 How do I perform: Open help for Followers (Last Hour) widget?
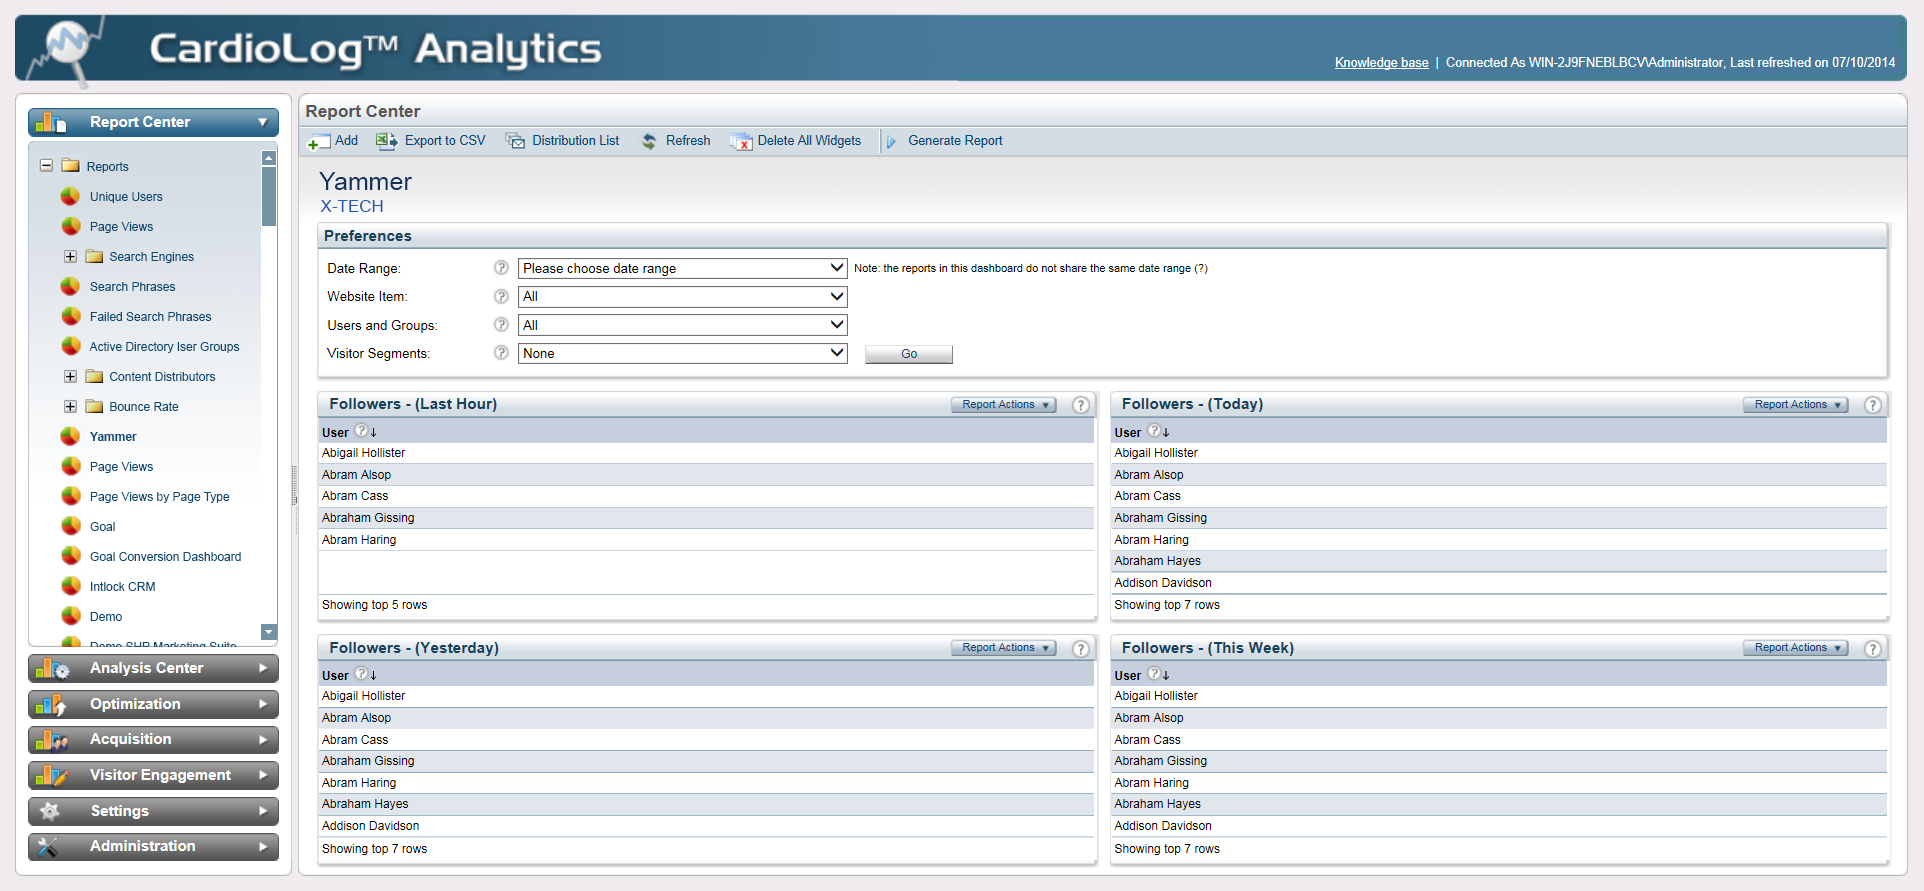1081,405
